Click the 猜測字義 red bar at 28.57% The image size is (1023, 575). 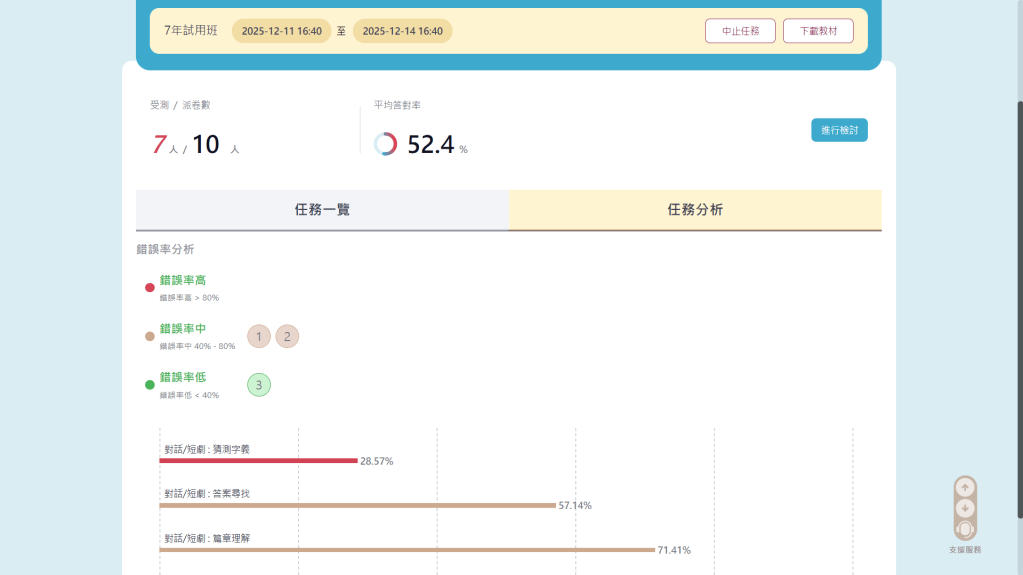(258, 461)
